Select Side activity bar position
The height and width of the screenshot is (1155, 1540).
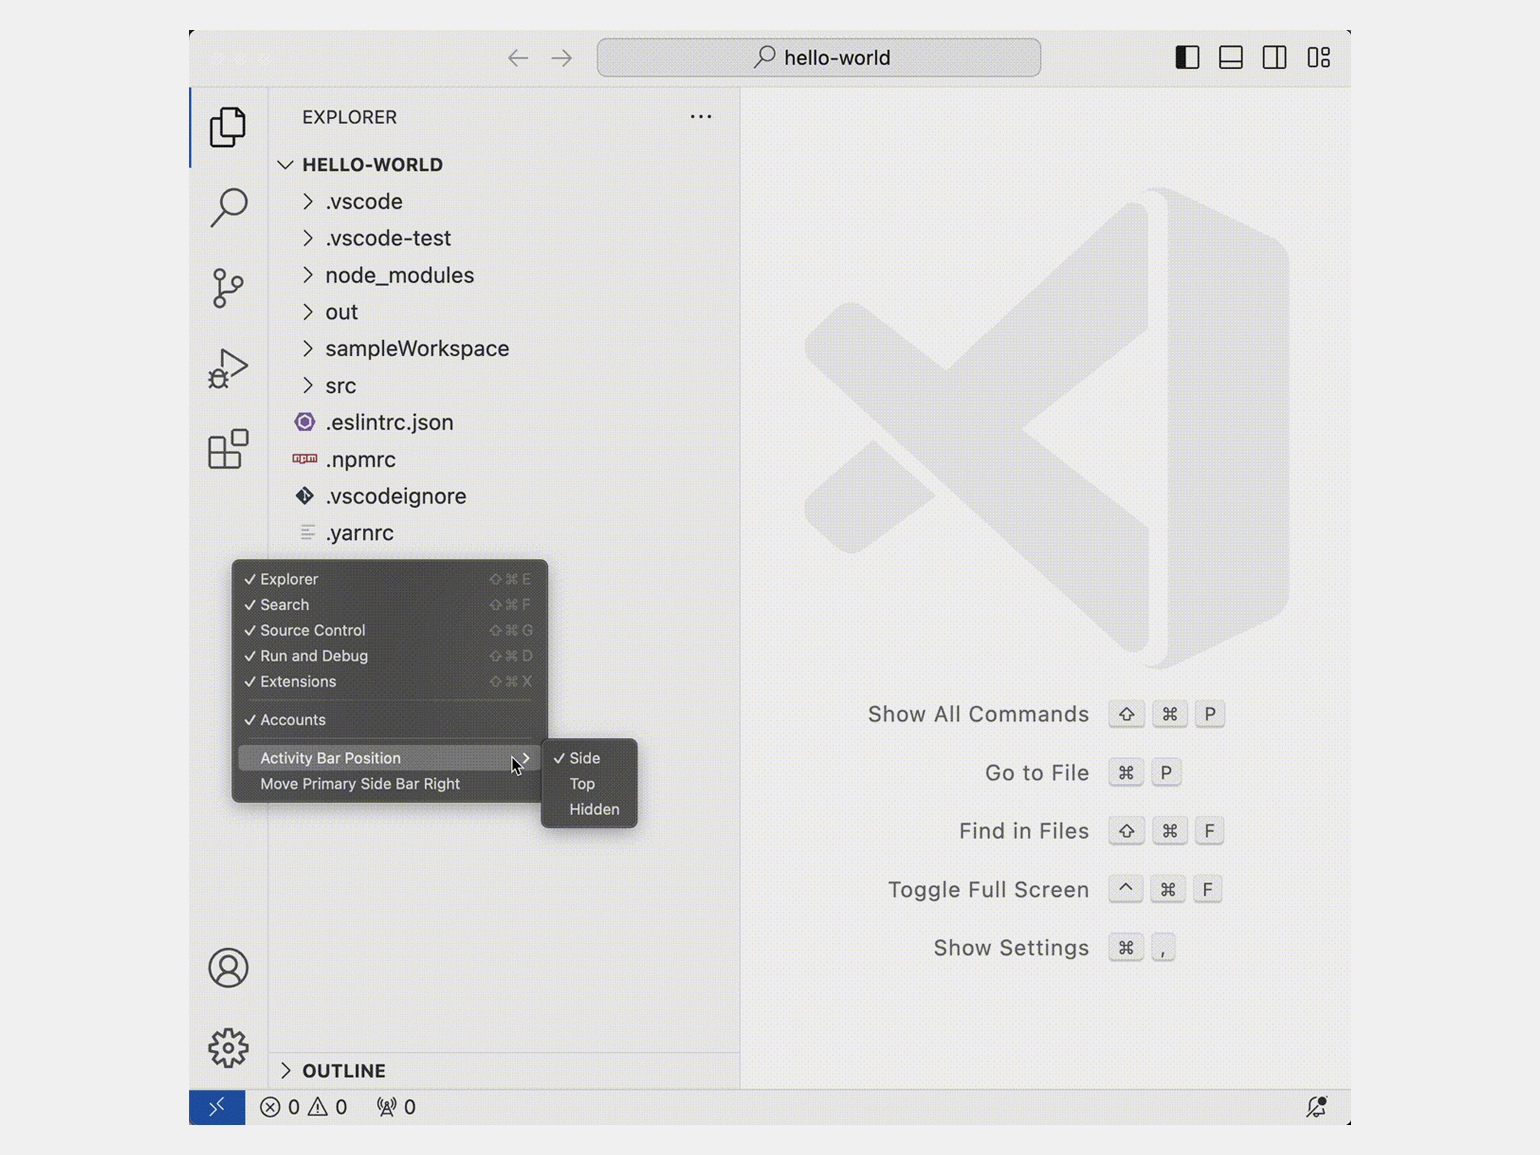coord(589,758)
